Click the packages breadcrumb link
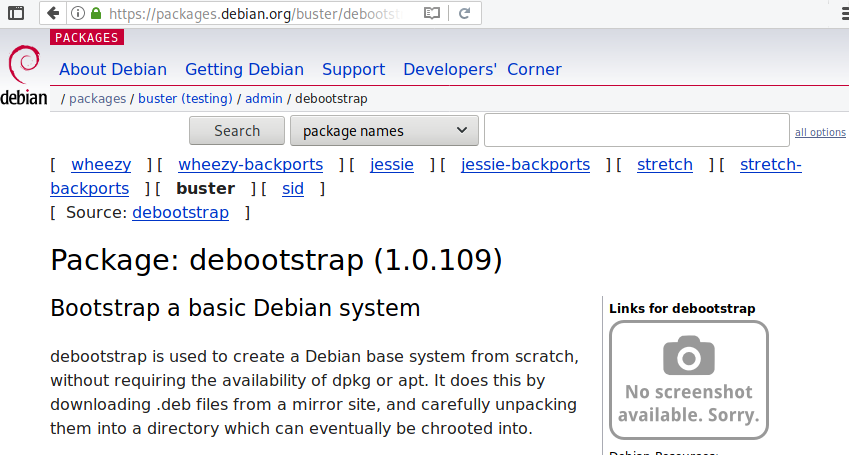 click(97, 99)
